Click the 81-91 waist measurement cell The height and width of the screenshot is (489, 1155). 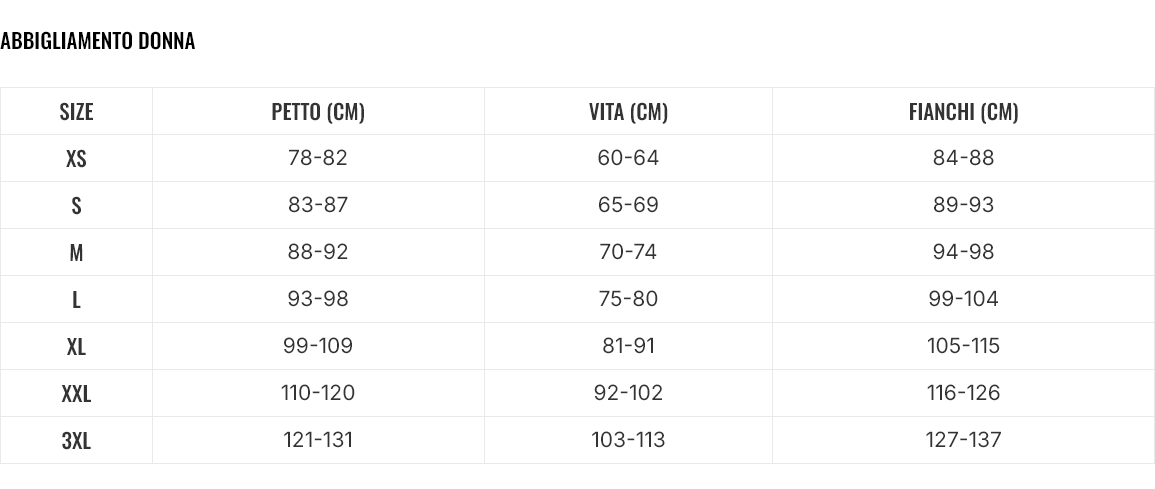[628, 346]
